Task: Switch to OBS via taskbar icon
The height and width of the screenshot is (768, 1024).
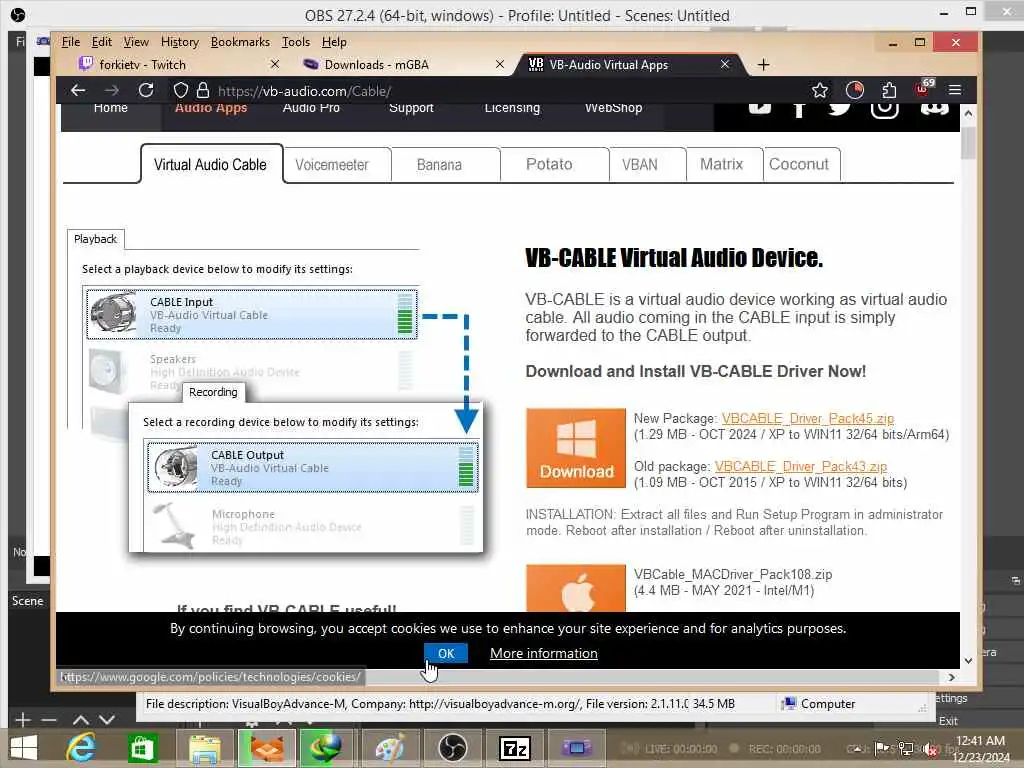Action: [452, 748]
